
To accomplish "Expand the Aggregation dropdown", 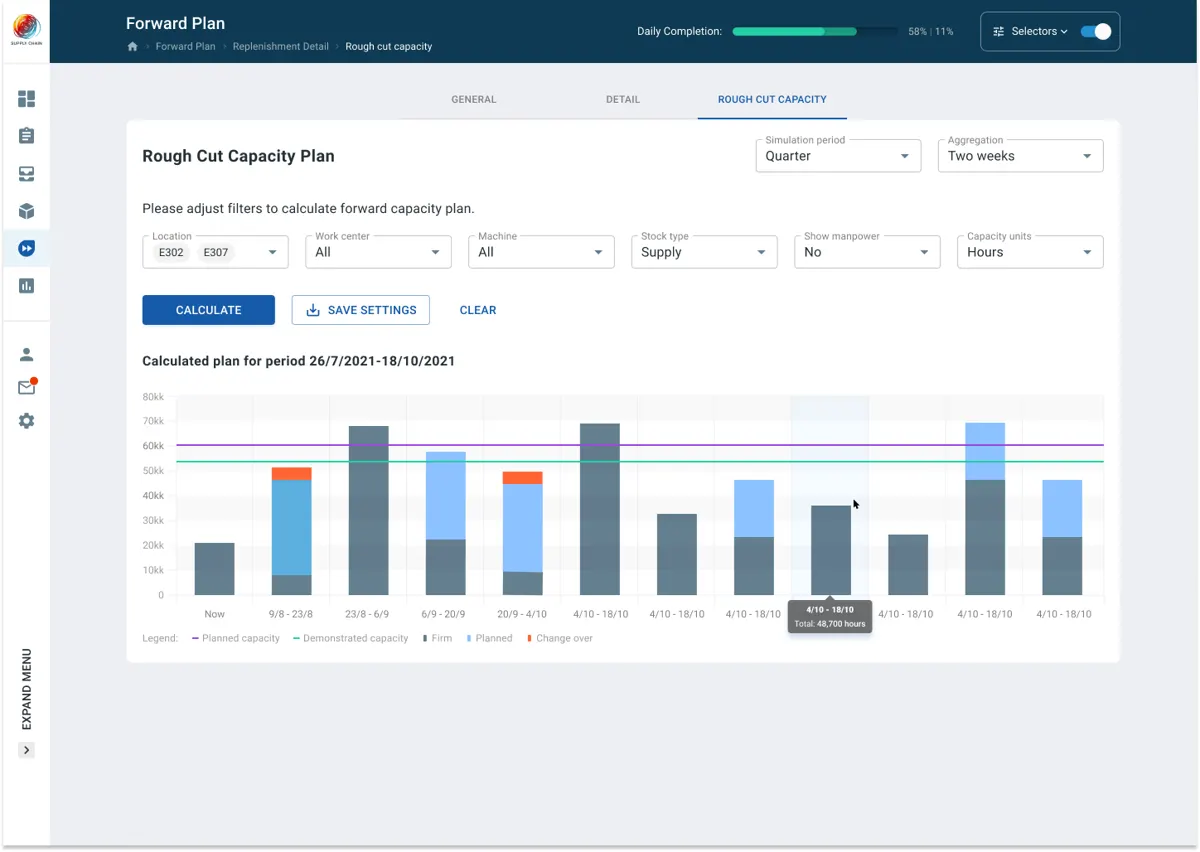I will [x=1020, y=156].
